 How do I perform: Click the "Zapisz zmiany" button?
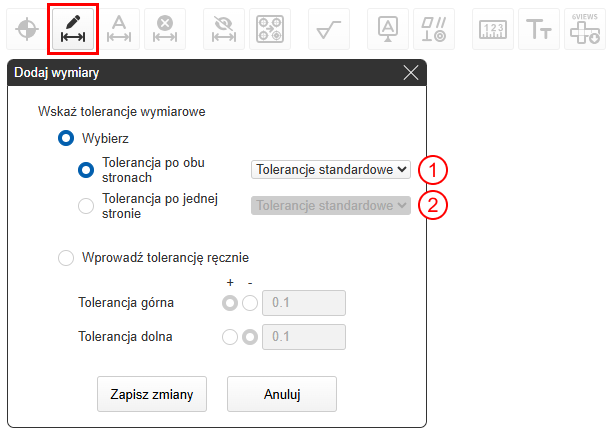(x=152, y=394)
